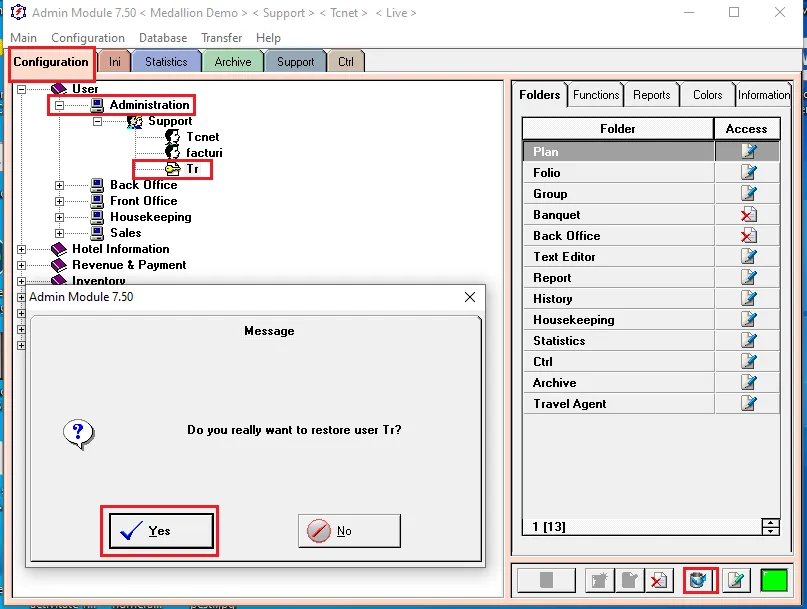Open the Main menu
Screen dimensions: 807x609
click(x=23, y=38)
